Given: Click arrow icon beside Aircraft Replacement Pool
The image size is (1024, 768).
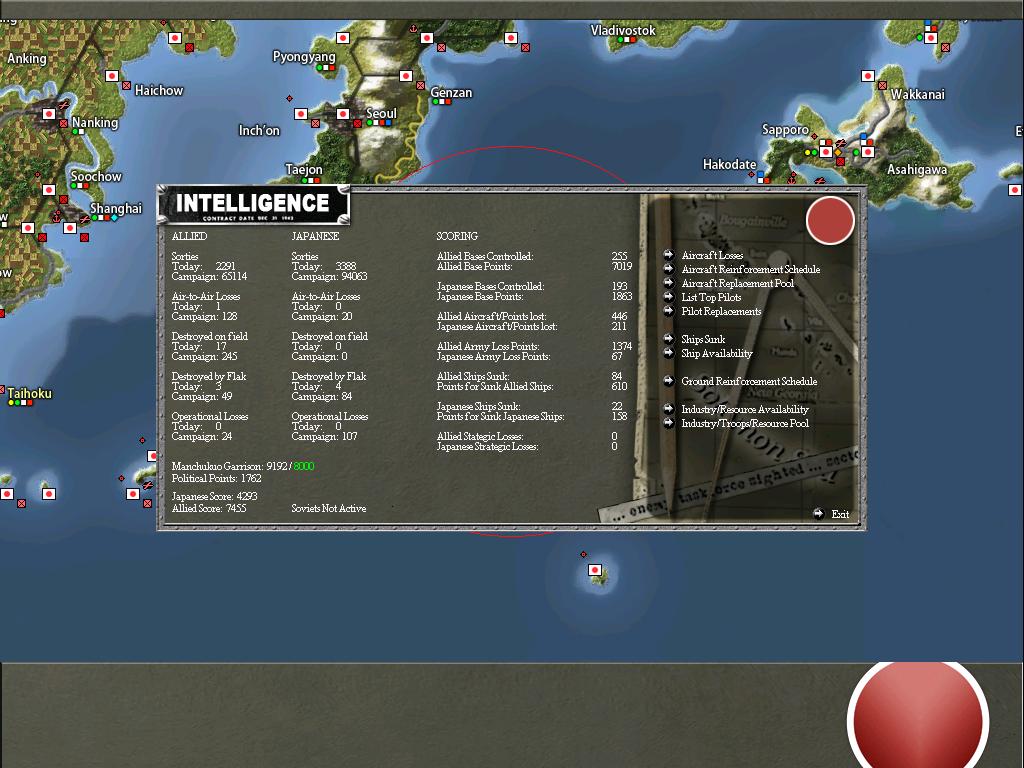Looking at the screenshot, I should coord(669,283).
